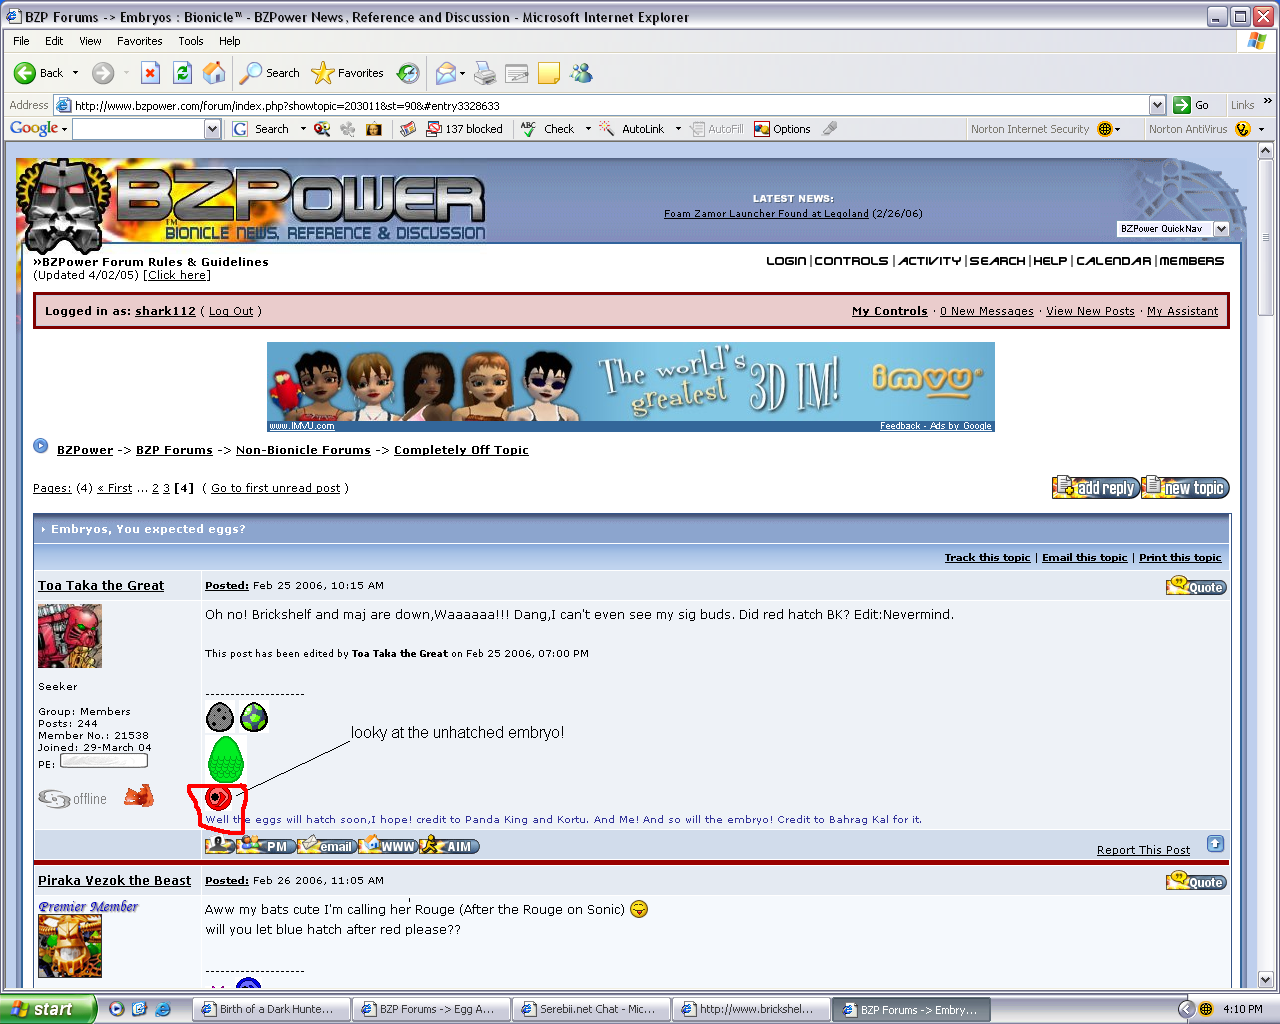Expand the Mail icon dropdown arrow
Viewport: 1280px width, 1024px height.
tap(462, 73)
